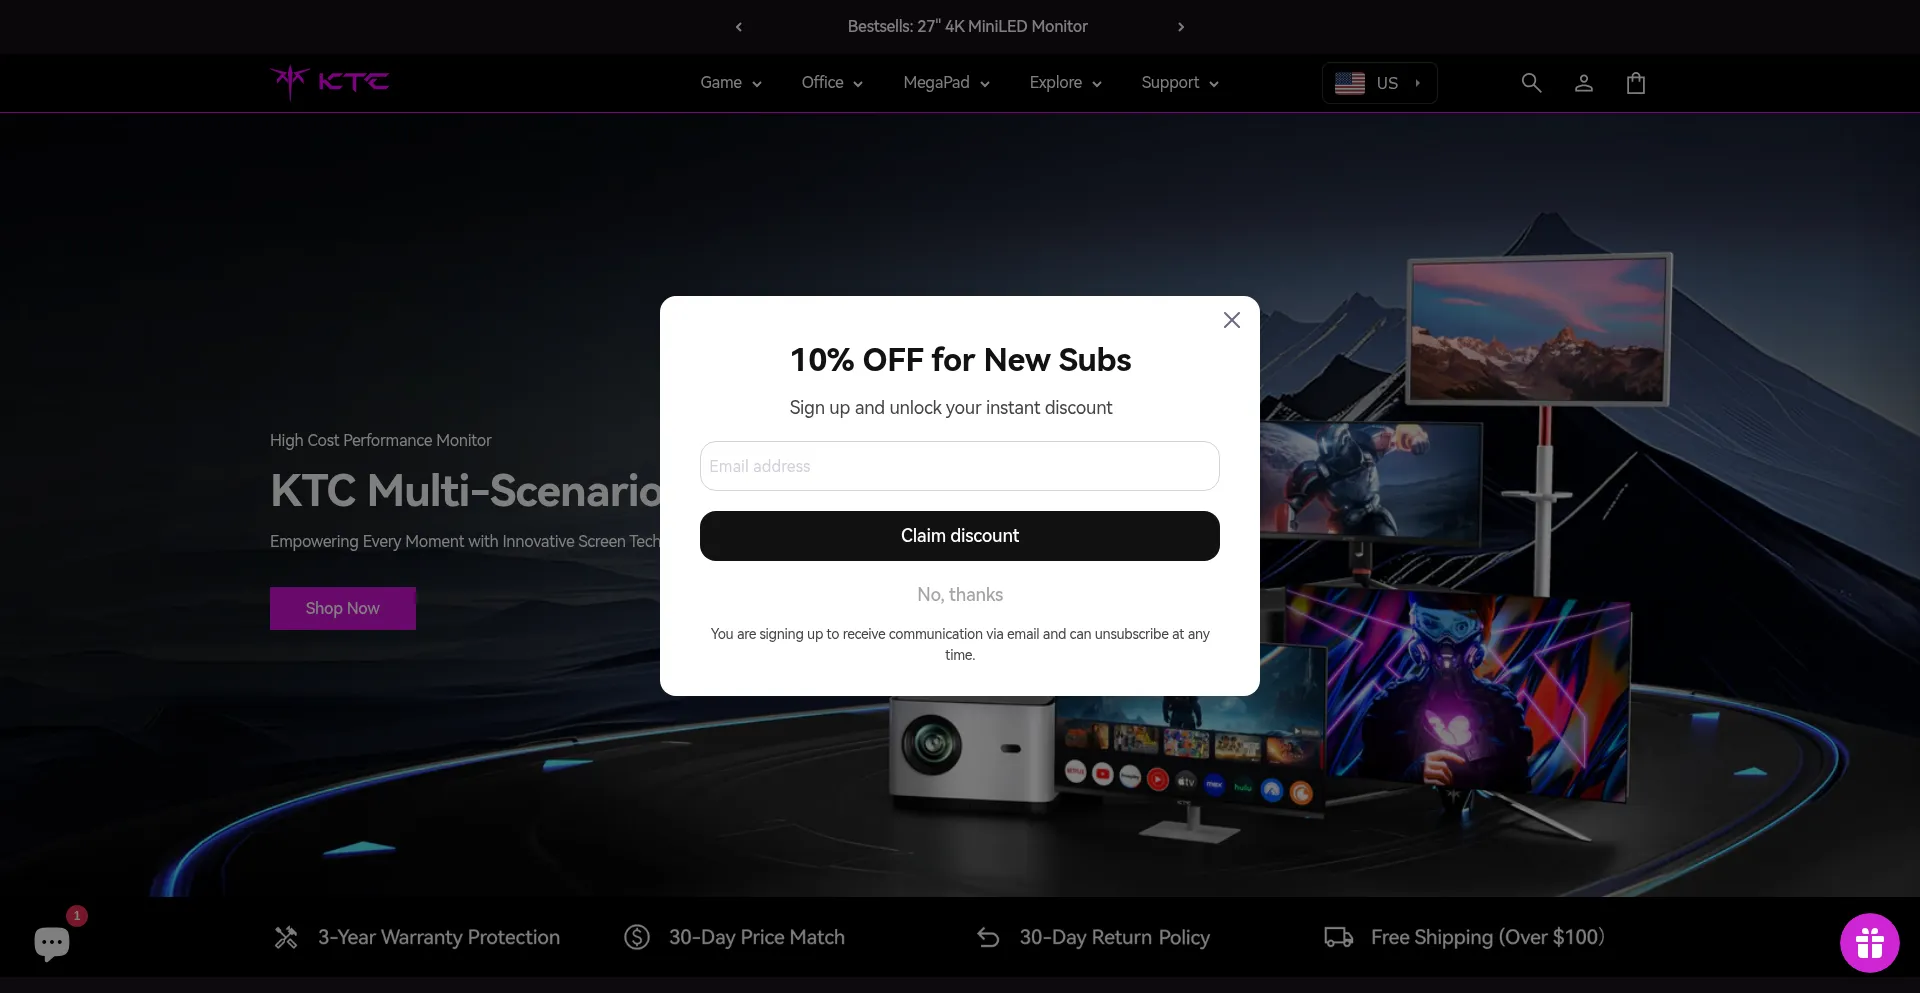Expand the MegaPad menu dropdown
Screen dimensions: 1920x993
[946, 83]
